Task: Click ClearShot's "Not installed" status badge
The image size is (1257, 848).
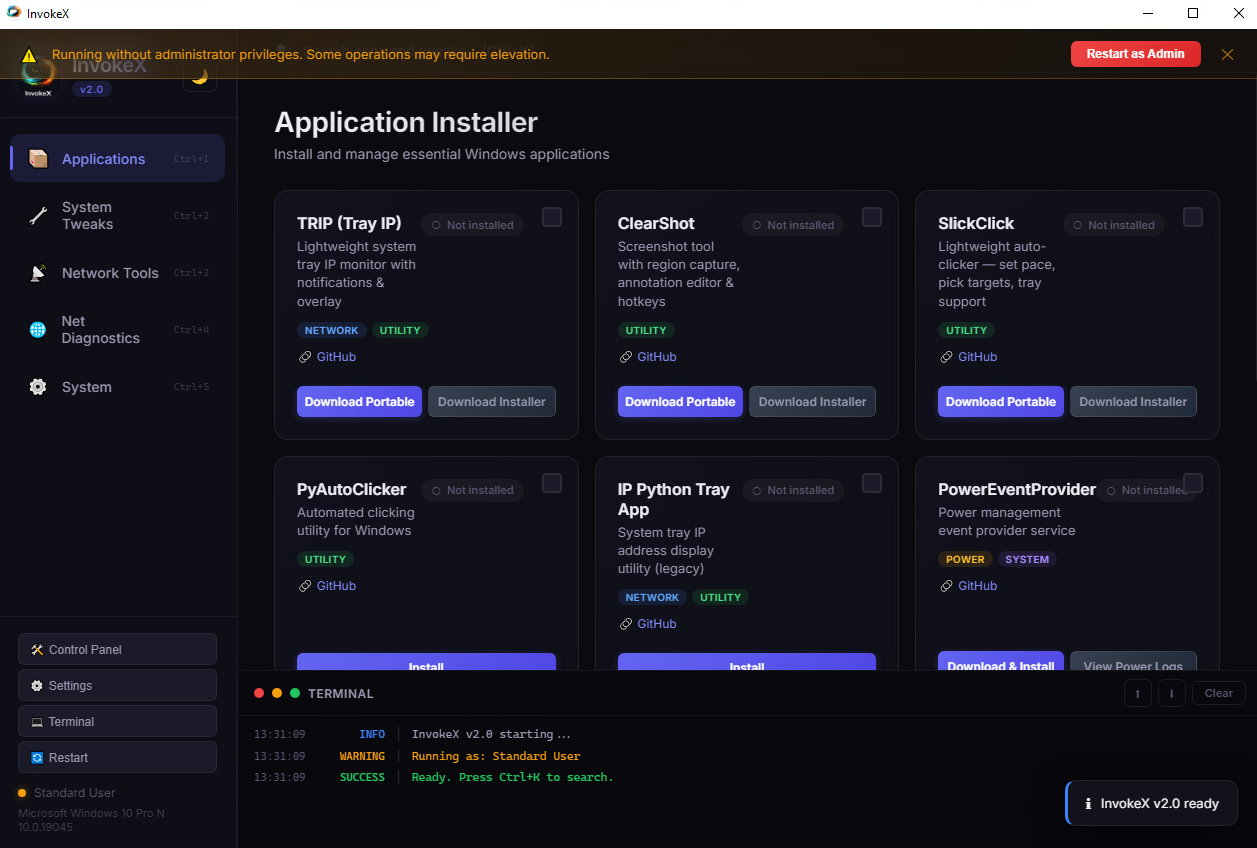Action: pos(793,225)
